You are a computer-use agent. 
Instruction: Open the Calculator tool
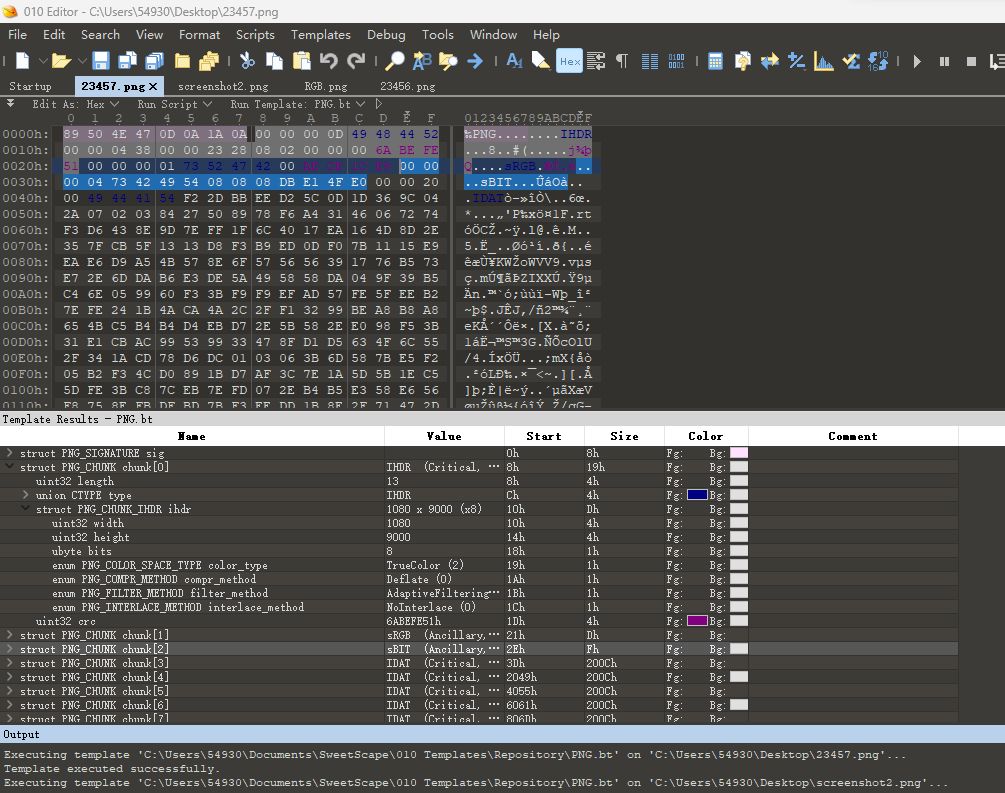tap(716, 61)
